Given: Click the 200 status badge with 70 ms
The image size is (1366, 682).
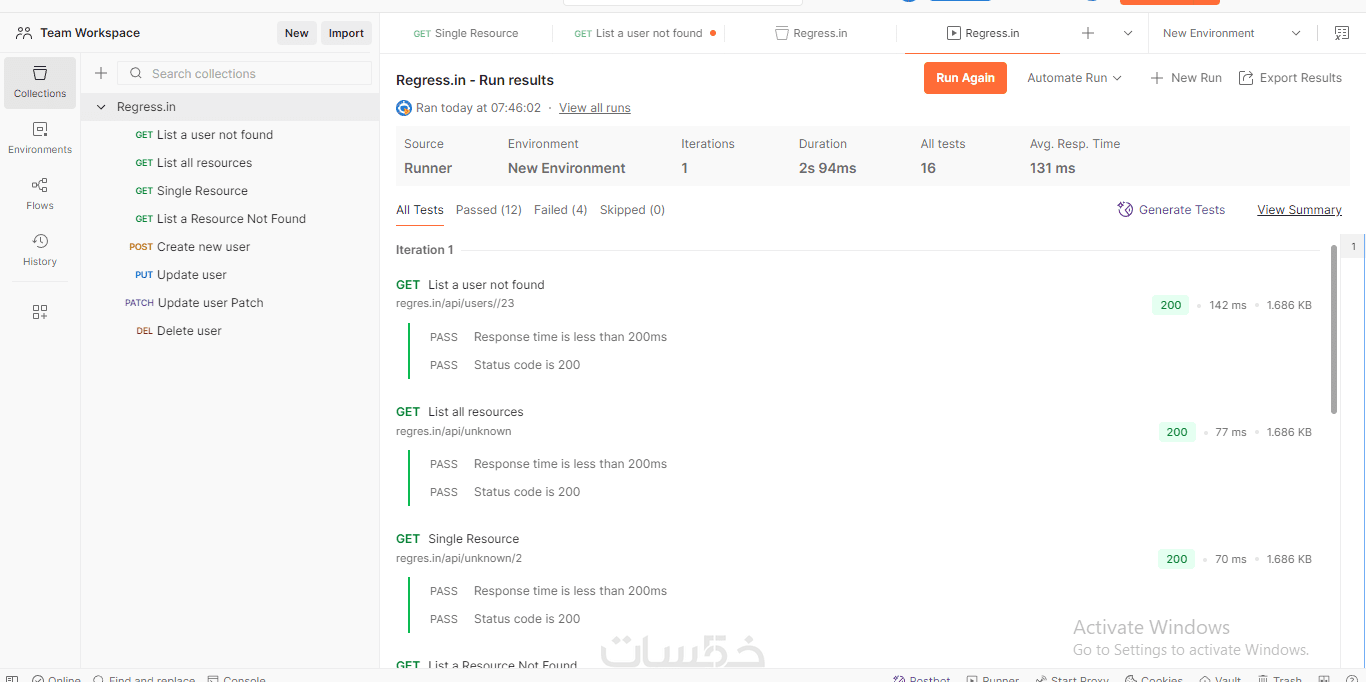Looking at the screenshot, I should tap(1177, 559).
